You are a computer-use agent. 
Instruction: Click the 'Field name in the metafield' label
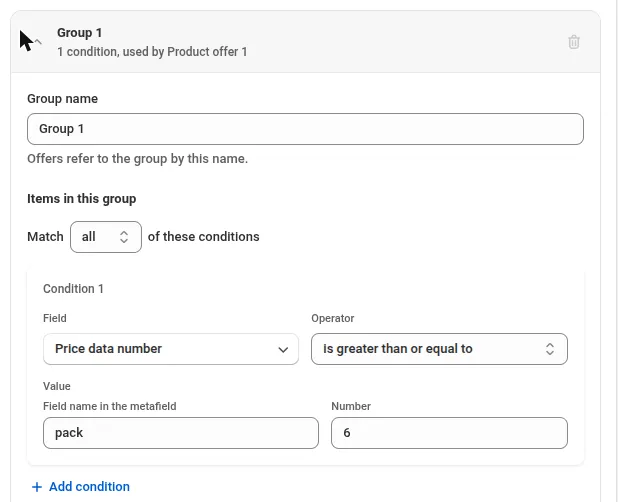(x=110, y=406)
